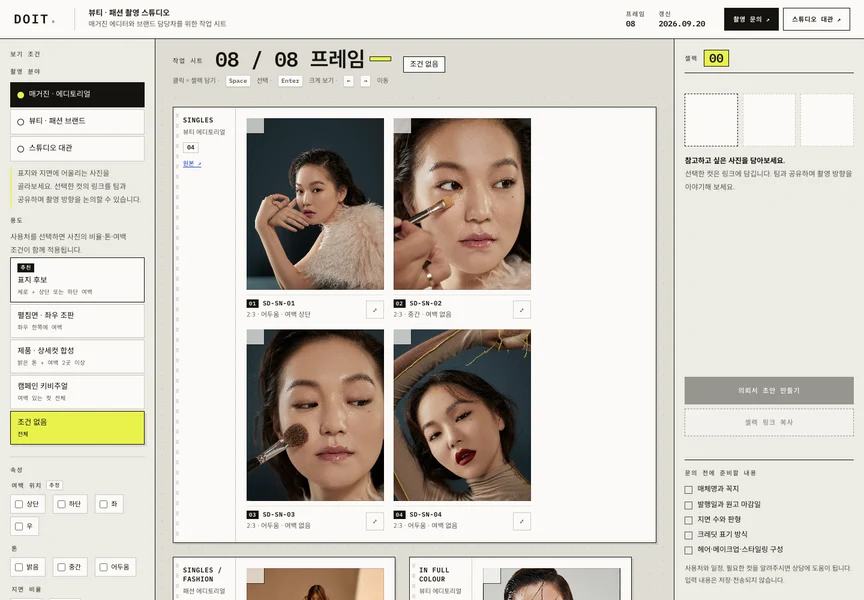Open enlarged view for SD-SN-03
This screenshot has width=864, height=600.
(x=375, y=521)
